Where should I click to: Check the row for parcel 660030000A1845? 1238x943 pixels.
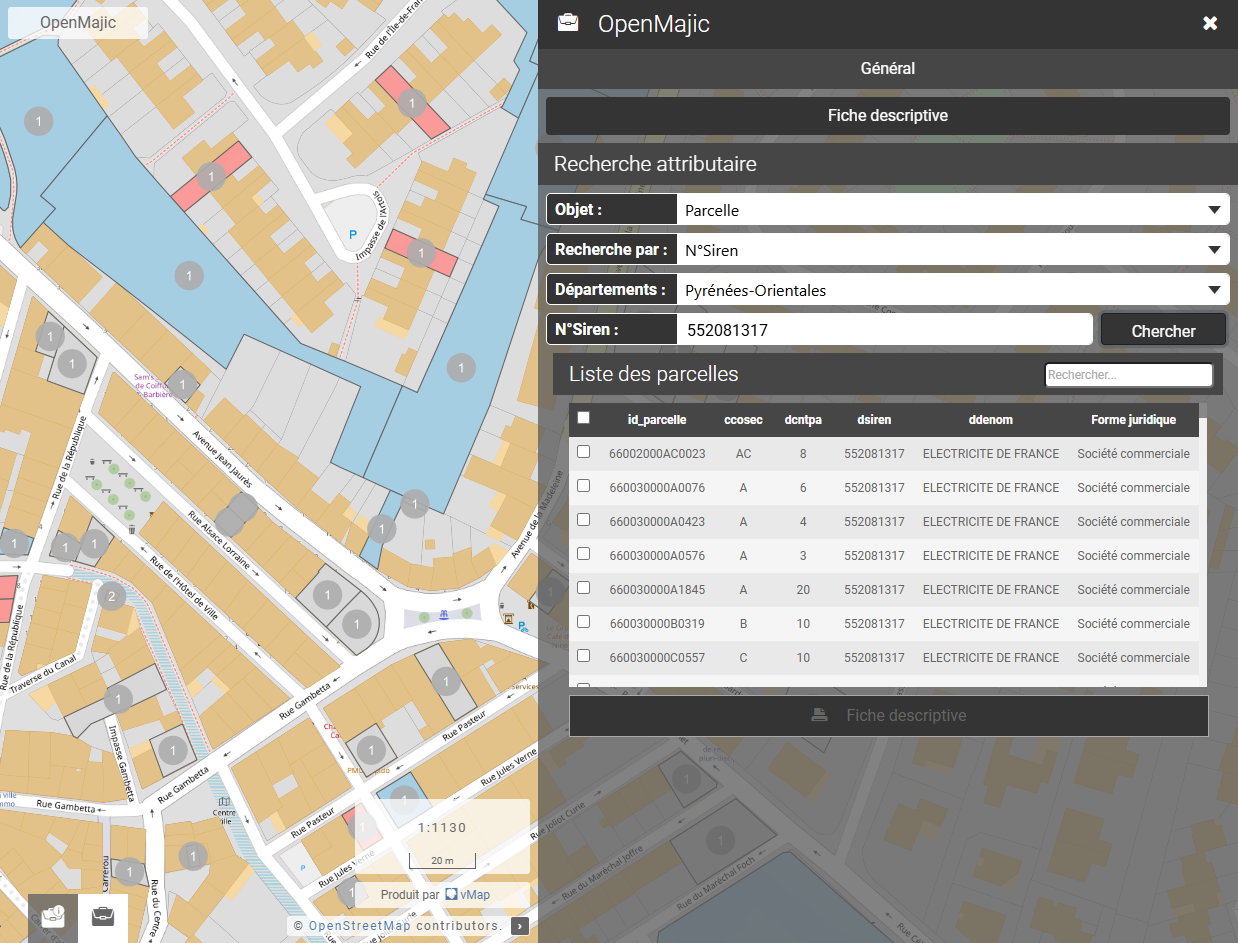584,588
